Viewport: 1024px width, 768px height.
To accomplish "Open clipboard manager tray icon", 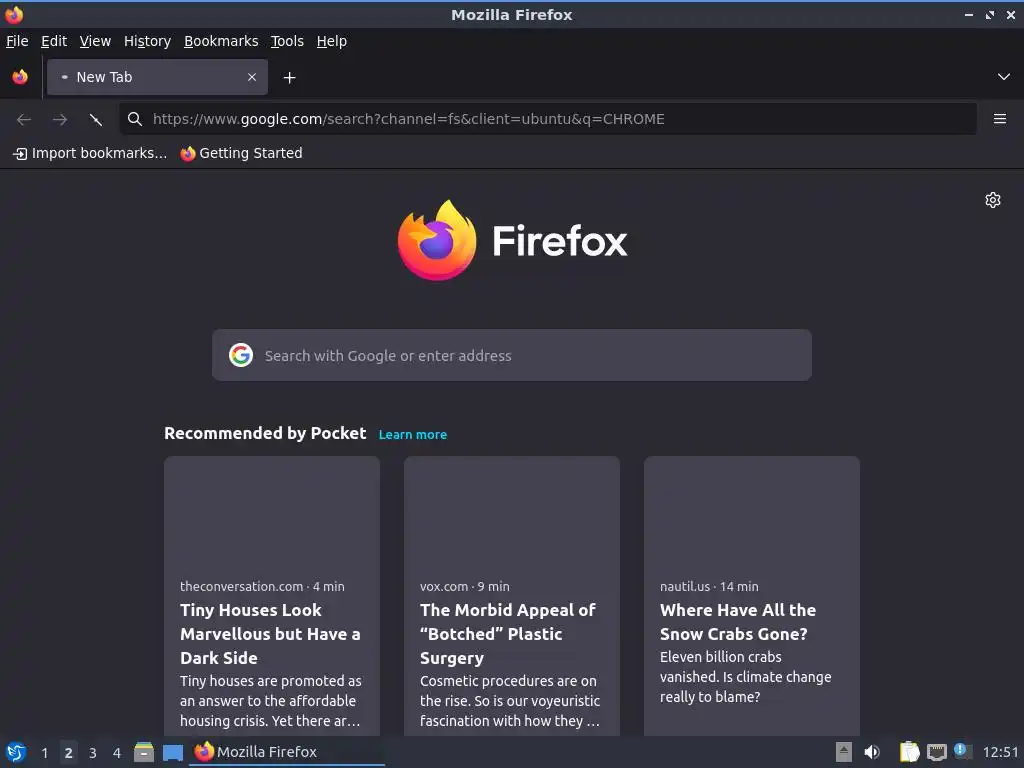I will pyautogui.click(x=909, y=752).
